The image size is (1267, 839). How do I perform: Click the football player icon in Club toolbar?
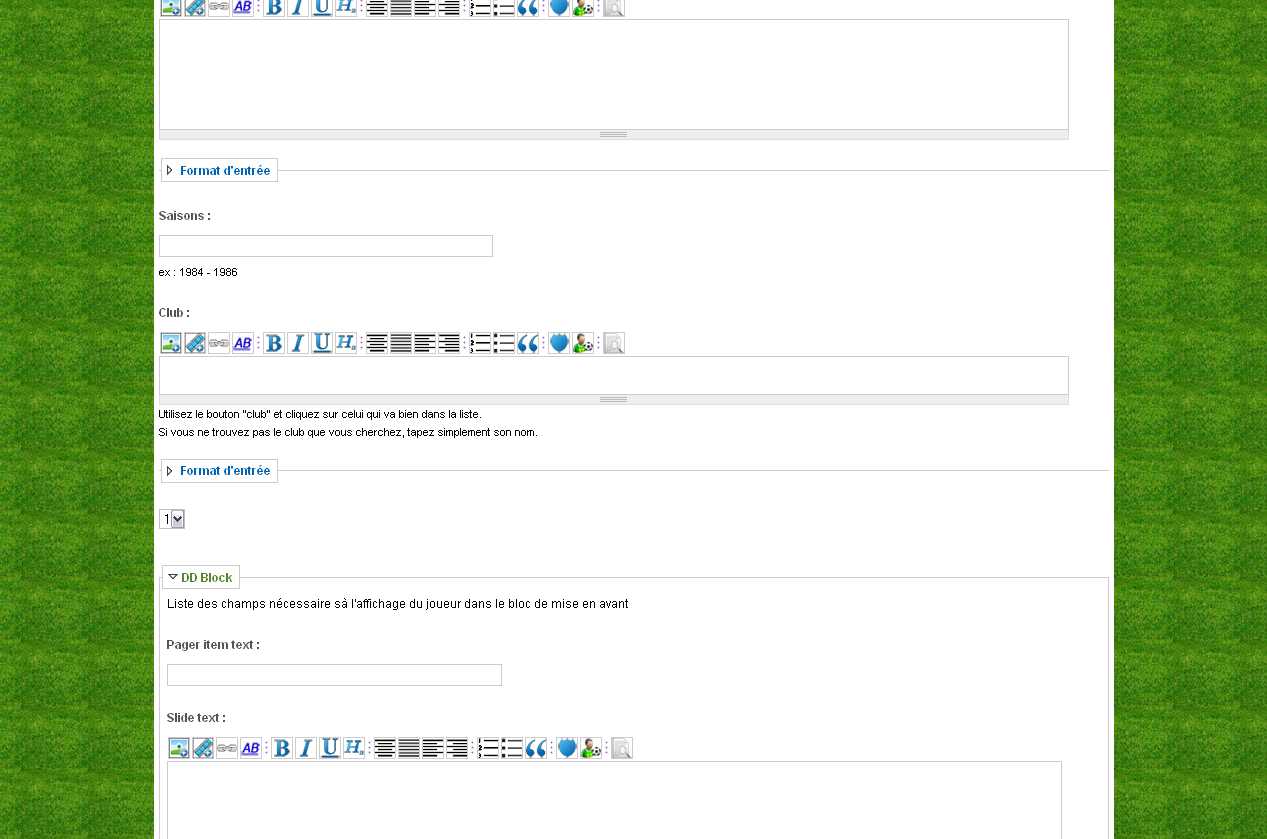pos(583,343)
